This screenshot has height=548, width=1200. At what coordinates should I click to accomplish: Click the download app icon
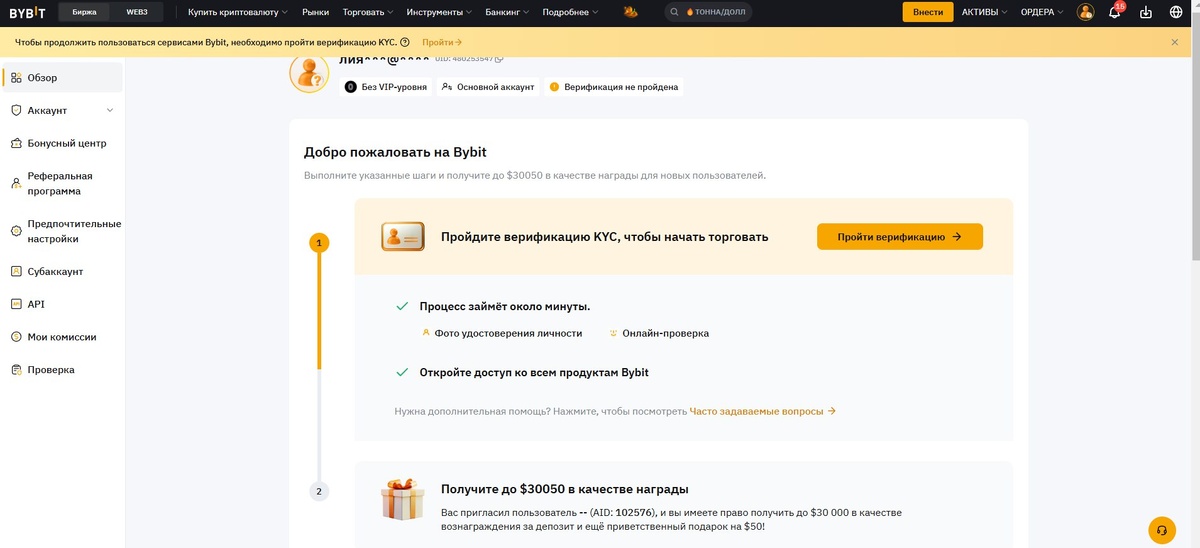pos(1146,12)
